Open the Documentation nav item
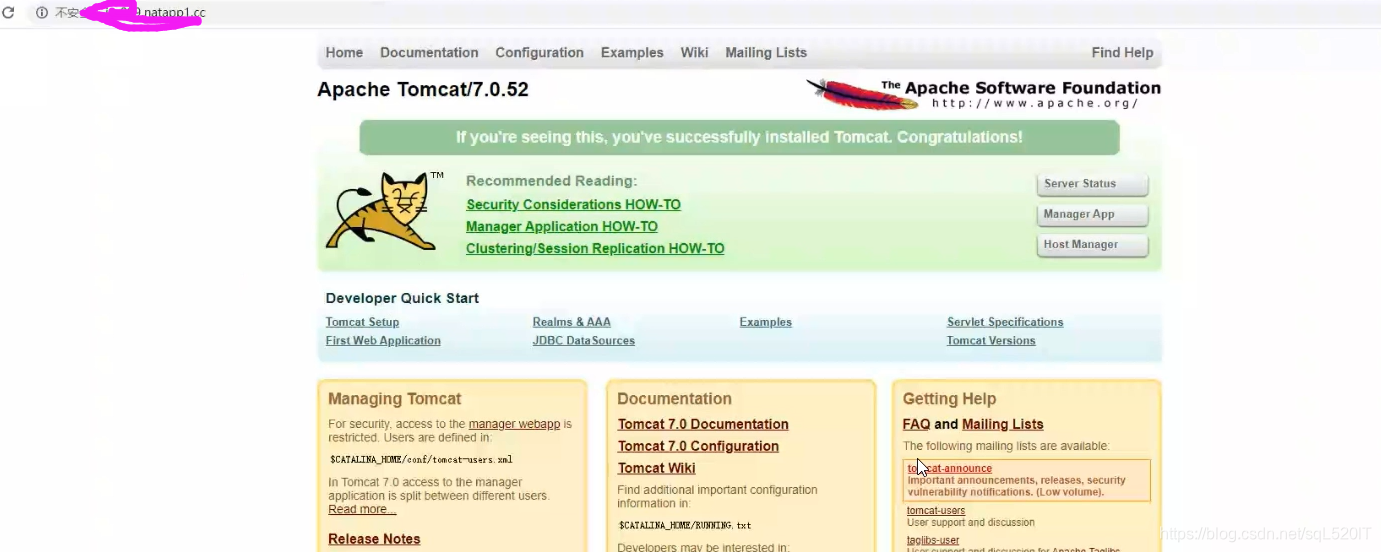This screenshot has height=552, width=1381. [429, 53]
